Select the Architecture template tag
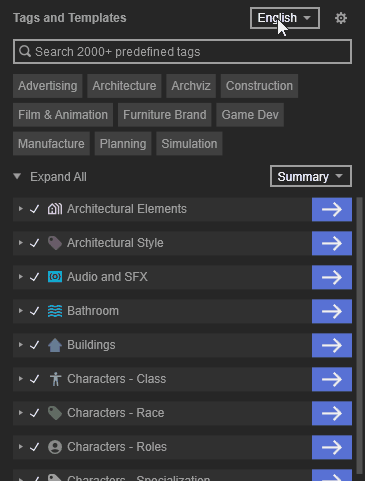Image resolution: width=365 pixels, height=481 pixels. click(124, 86)
